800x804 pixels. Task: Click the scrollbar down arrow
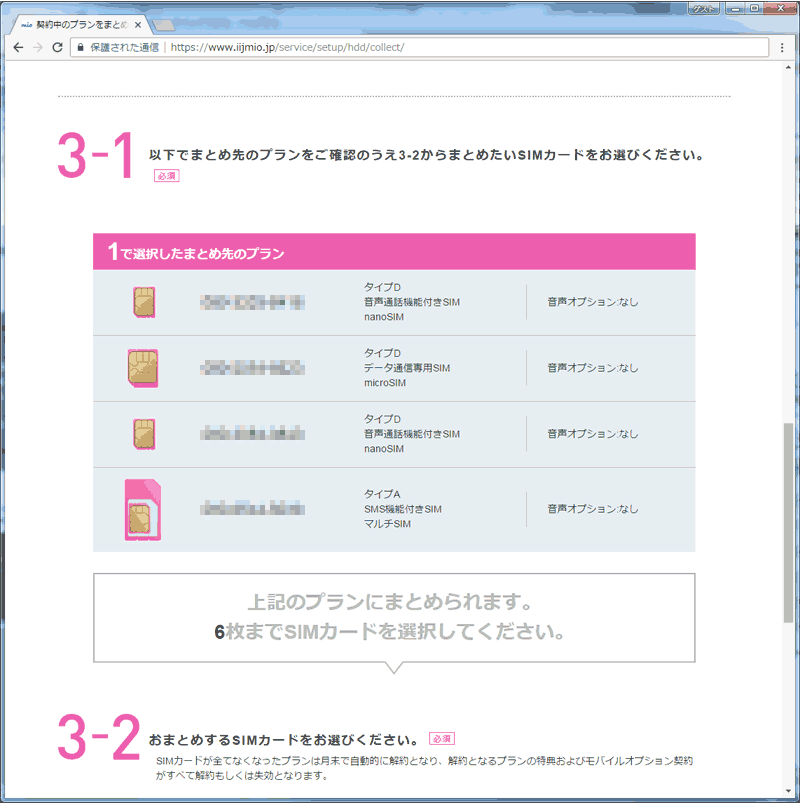click(x=789, y=794)
